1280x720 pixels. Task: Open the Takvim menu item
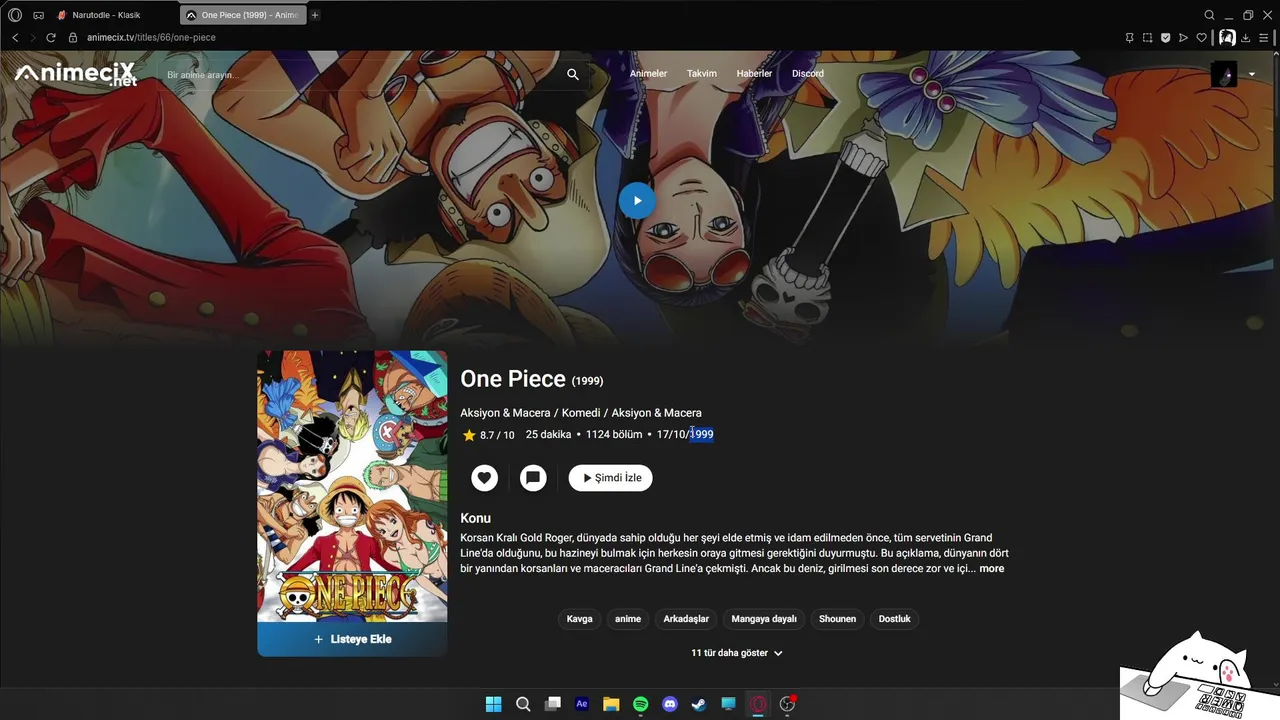(702, 74)
